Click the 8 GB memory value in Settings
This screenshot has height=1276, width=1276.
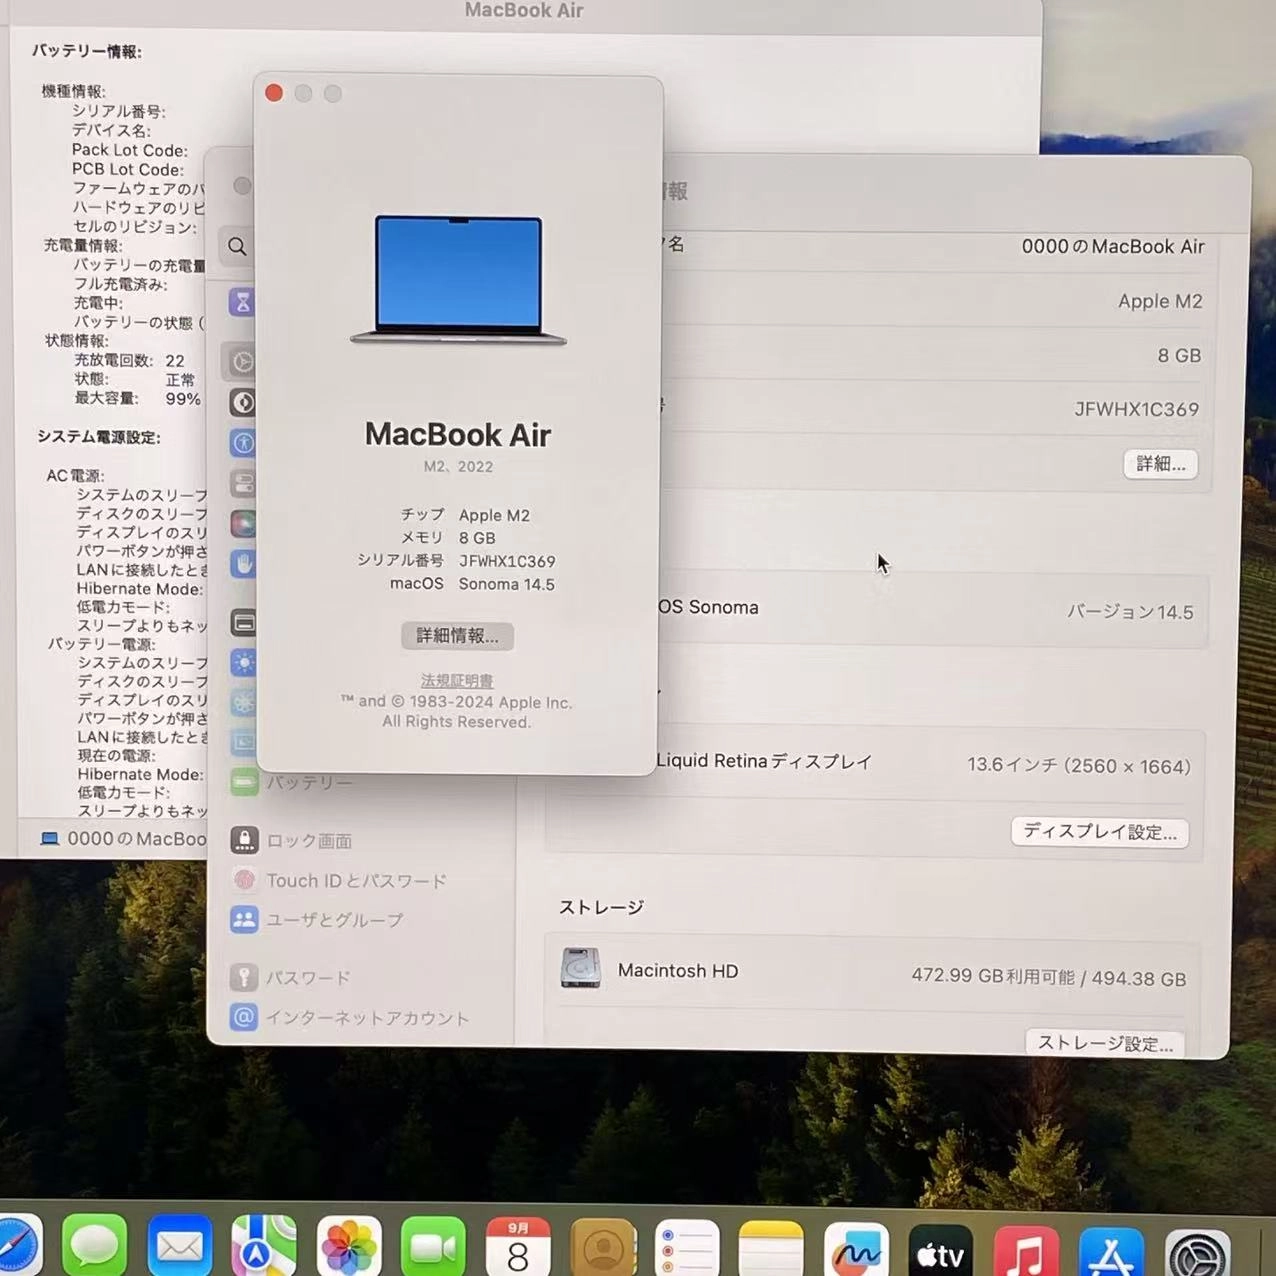coord(1179,355)
